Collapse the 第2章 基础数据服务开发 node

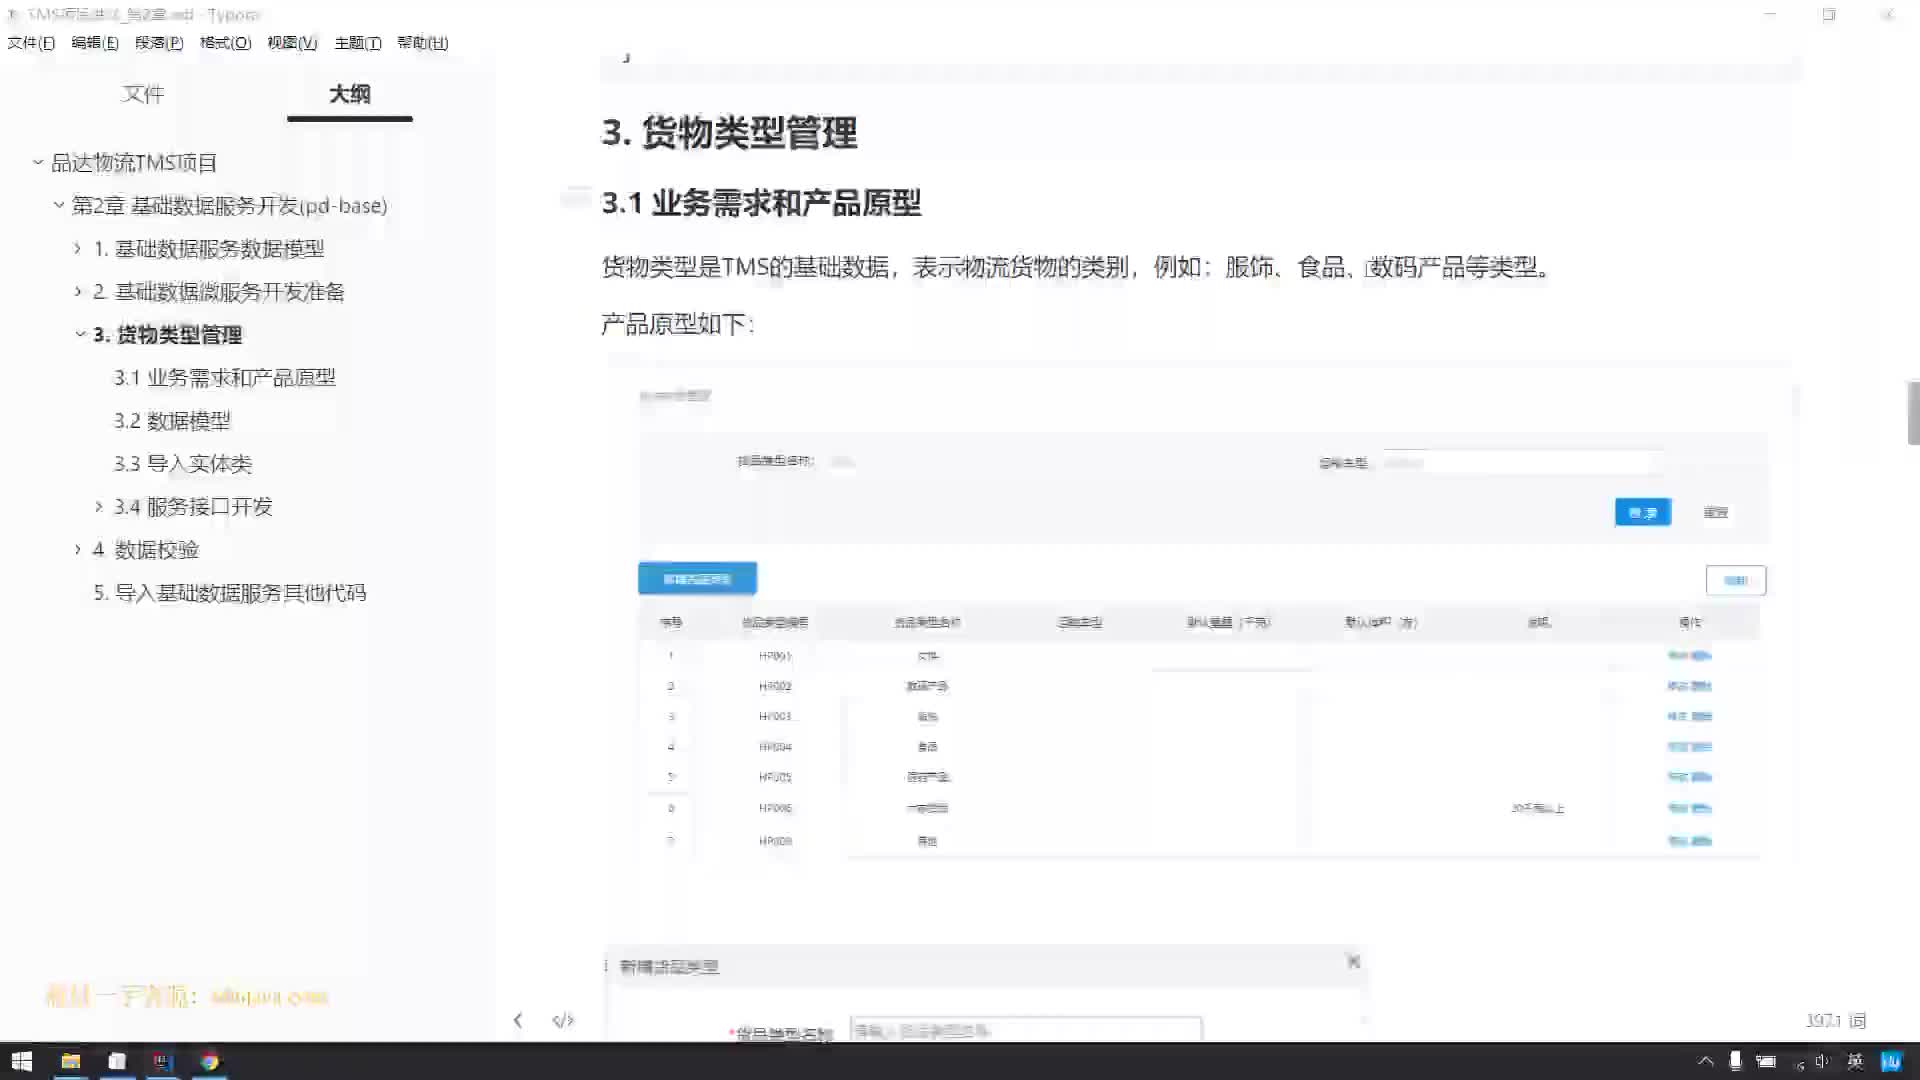pos(59,205)
